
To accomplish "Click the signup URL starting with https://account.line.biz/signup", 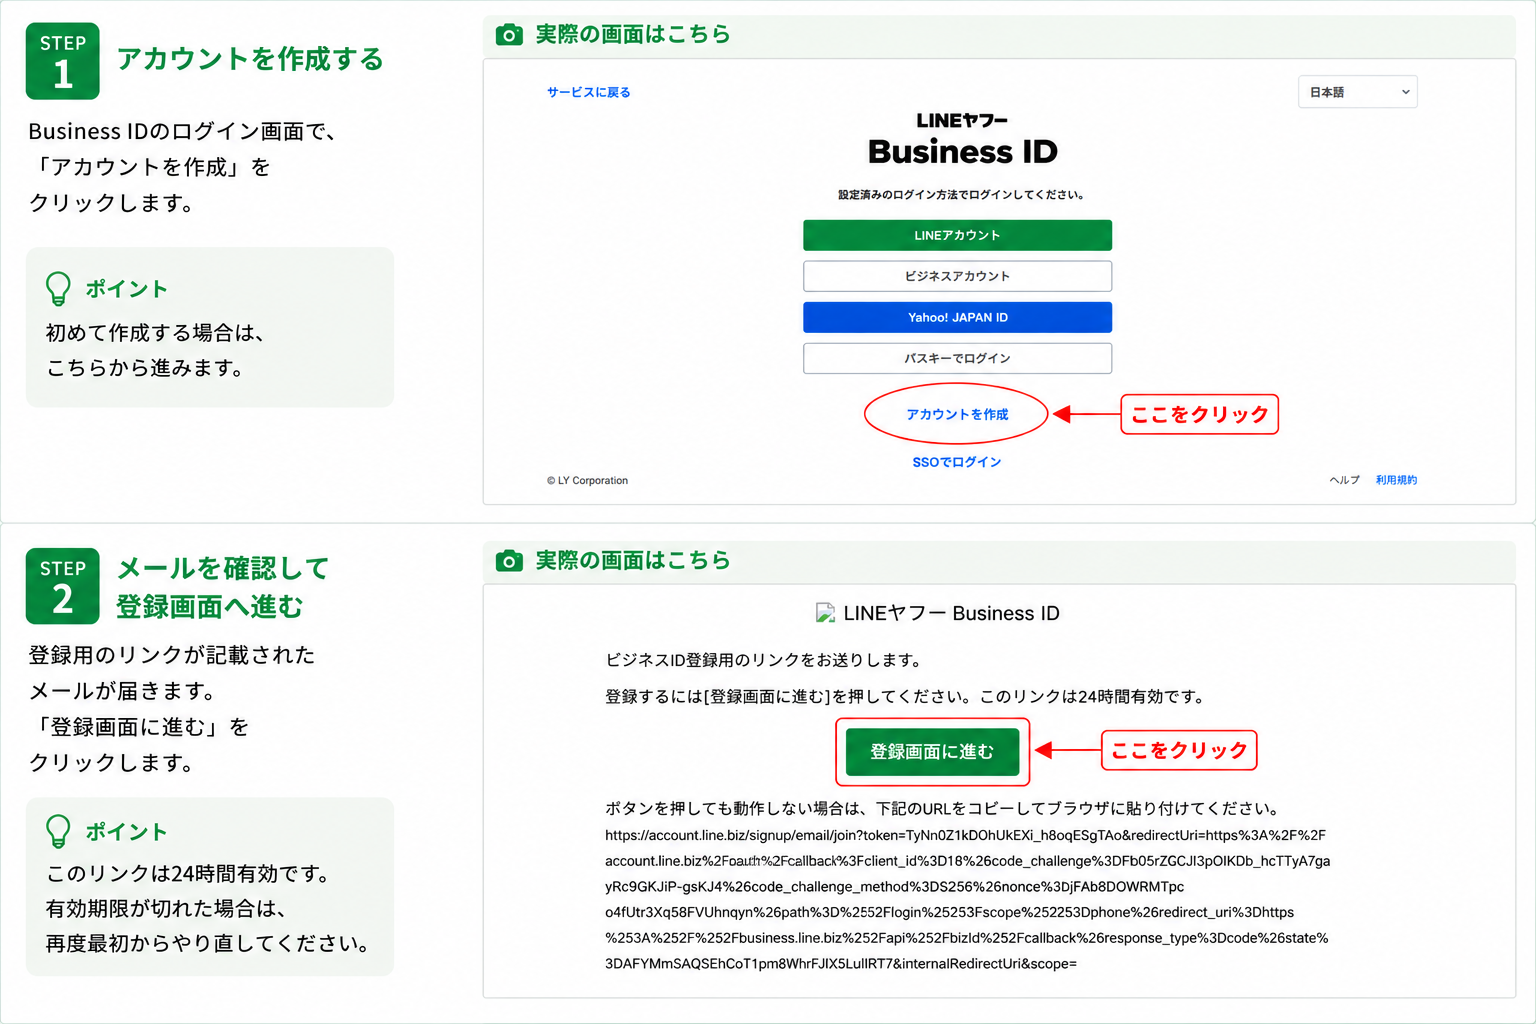I will [965, 835].
